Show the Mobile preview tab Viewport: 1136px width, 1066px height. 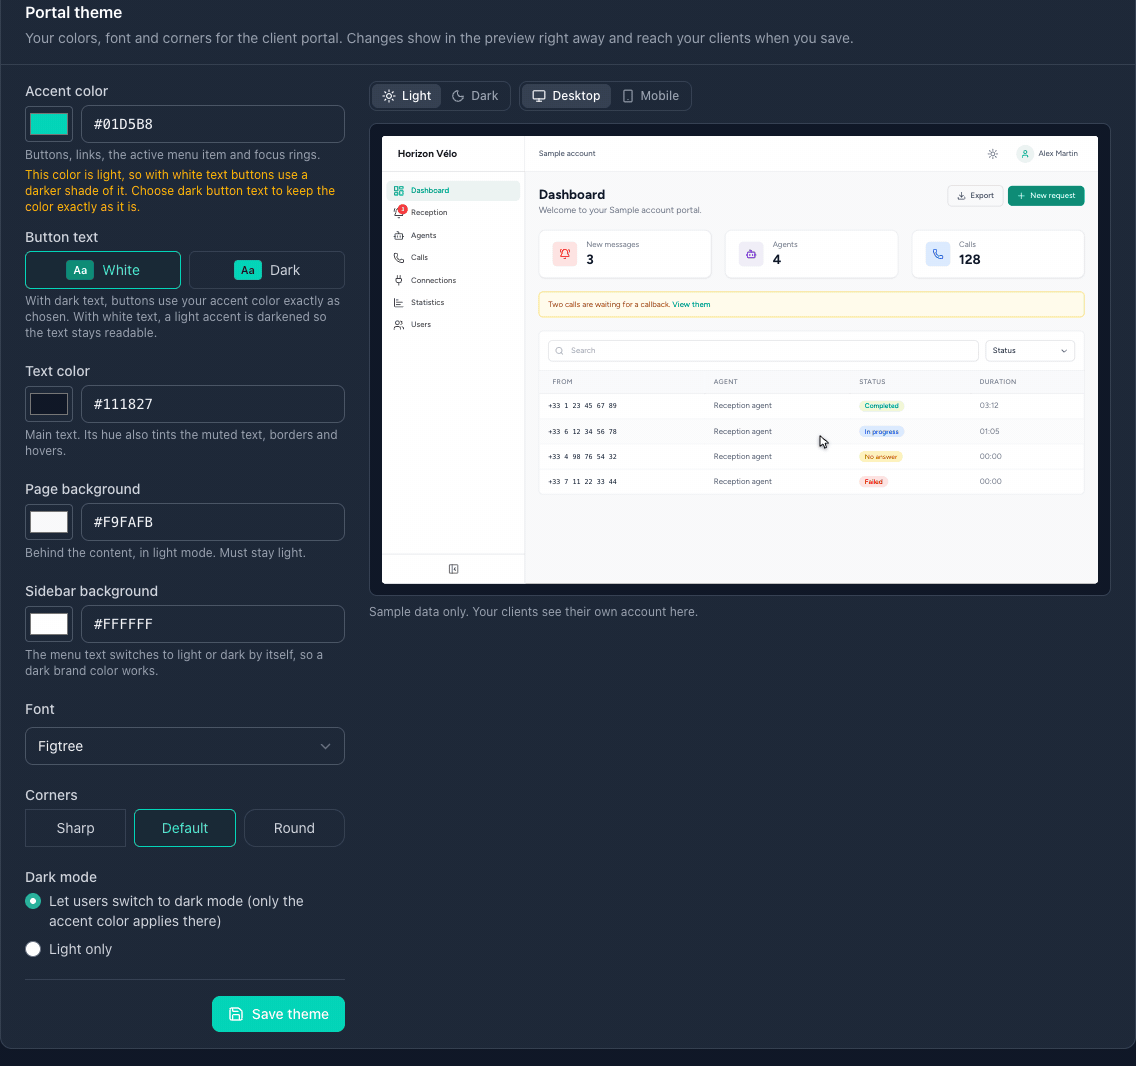click(x=651, y=96)
